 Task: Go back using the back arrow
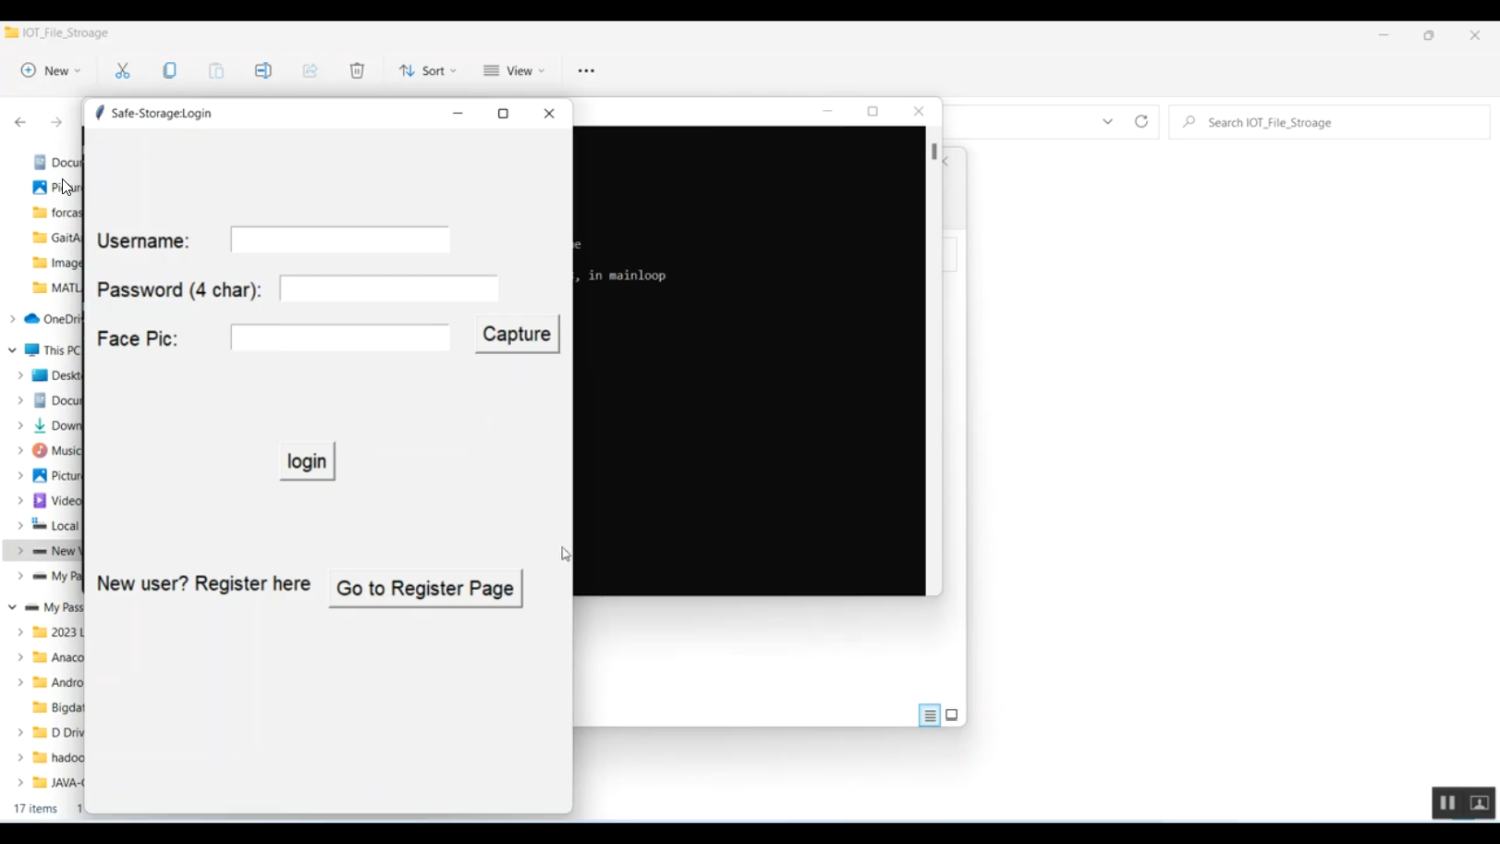tap(20, 122)
